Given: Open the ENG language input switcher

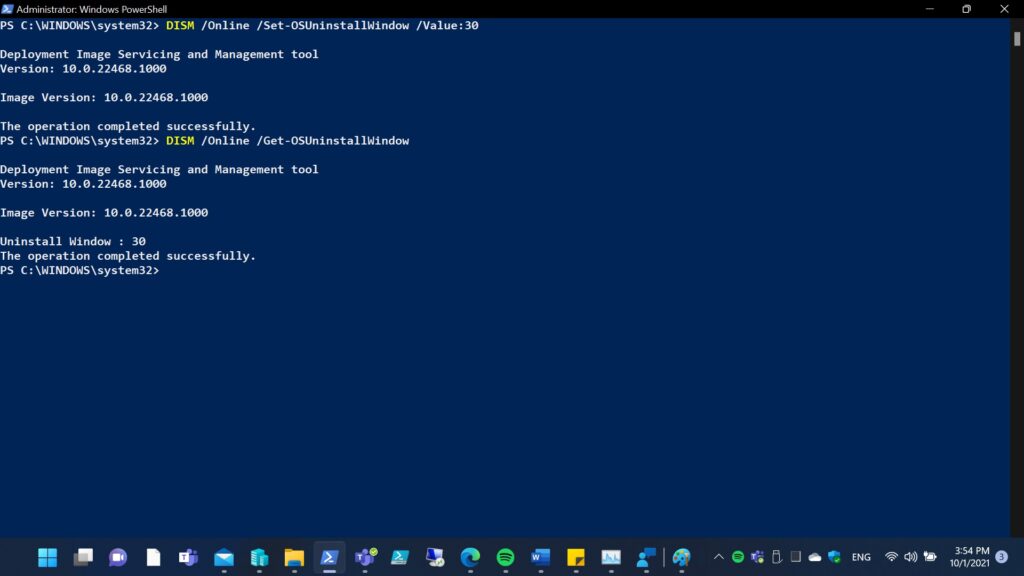Looking at the screenshot, I should click(861, 557).
